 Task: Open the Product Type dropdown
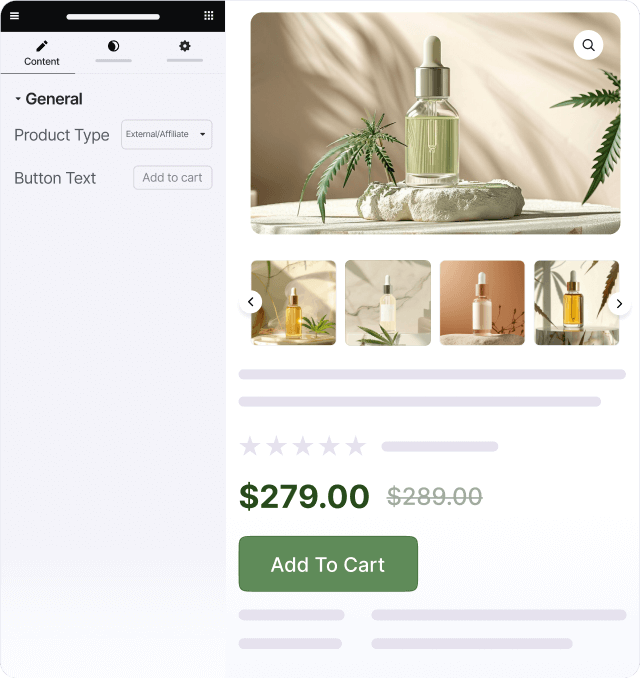tap(166, 134)
